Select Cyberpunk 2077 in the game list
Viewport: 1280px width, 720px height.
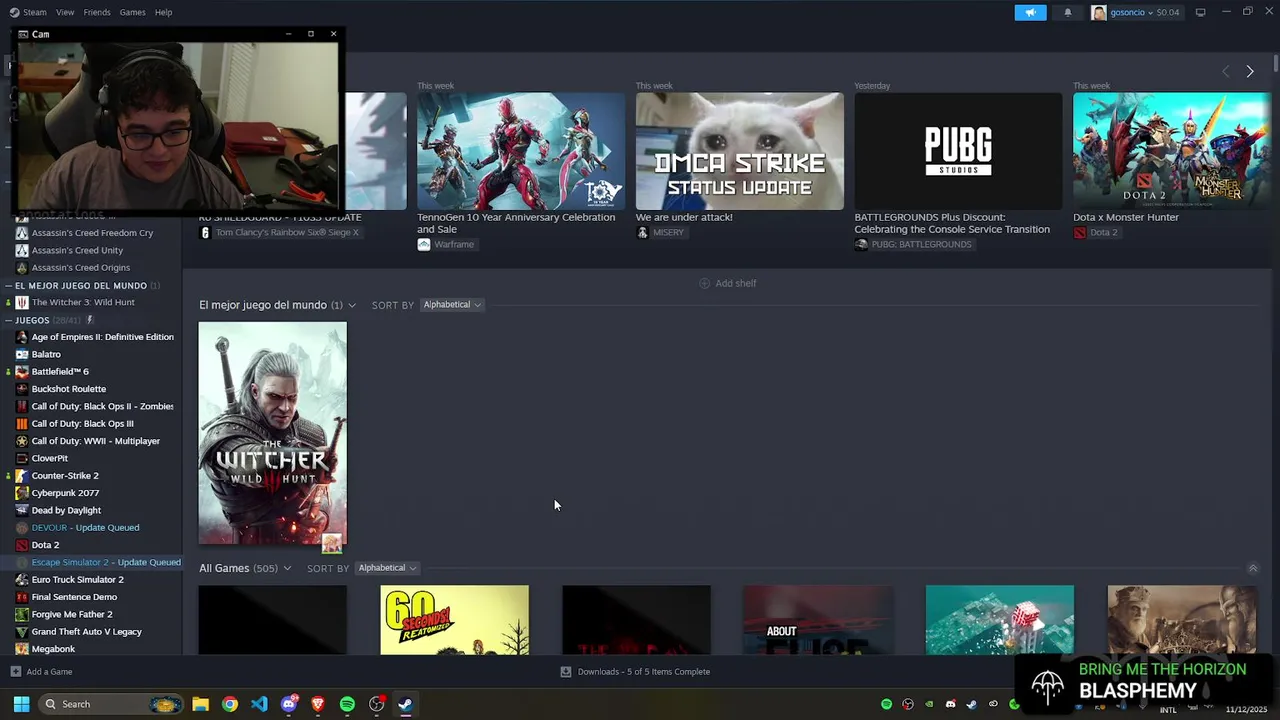65,493
